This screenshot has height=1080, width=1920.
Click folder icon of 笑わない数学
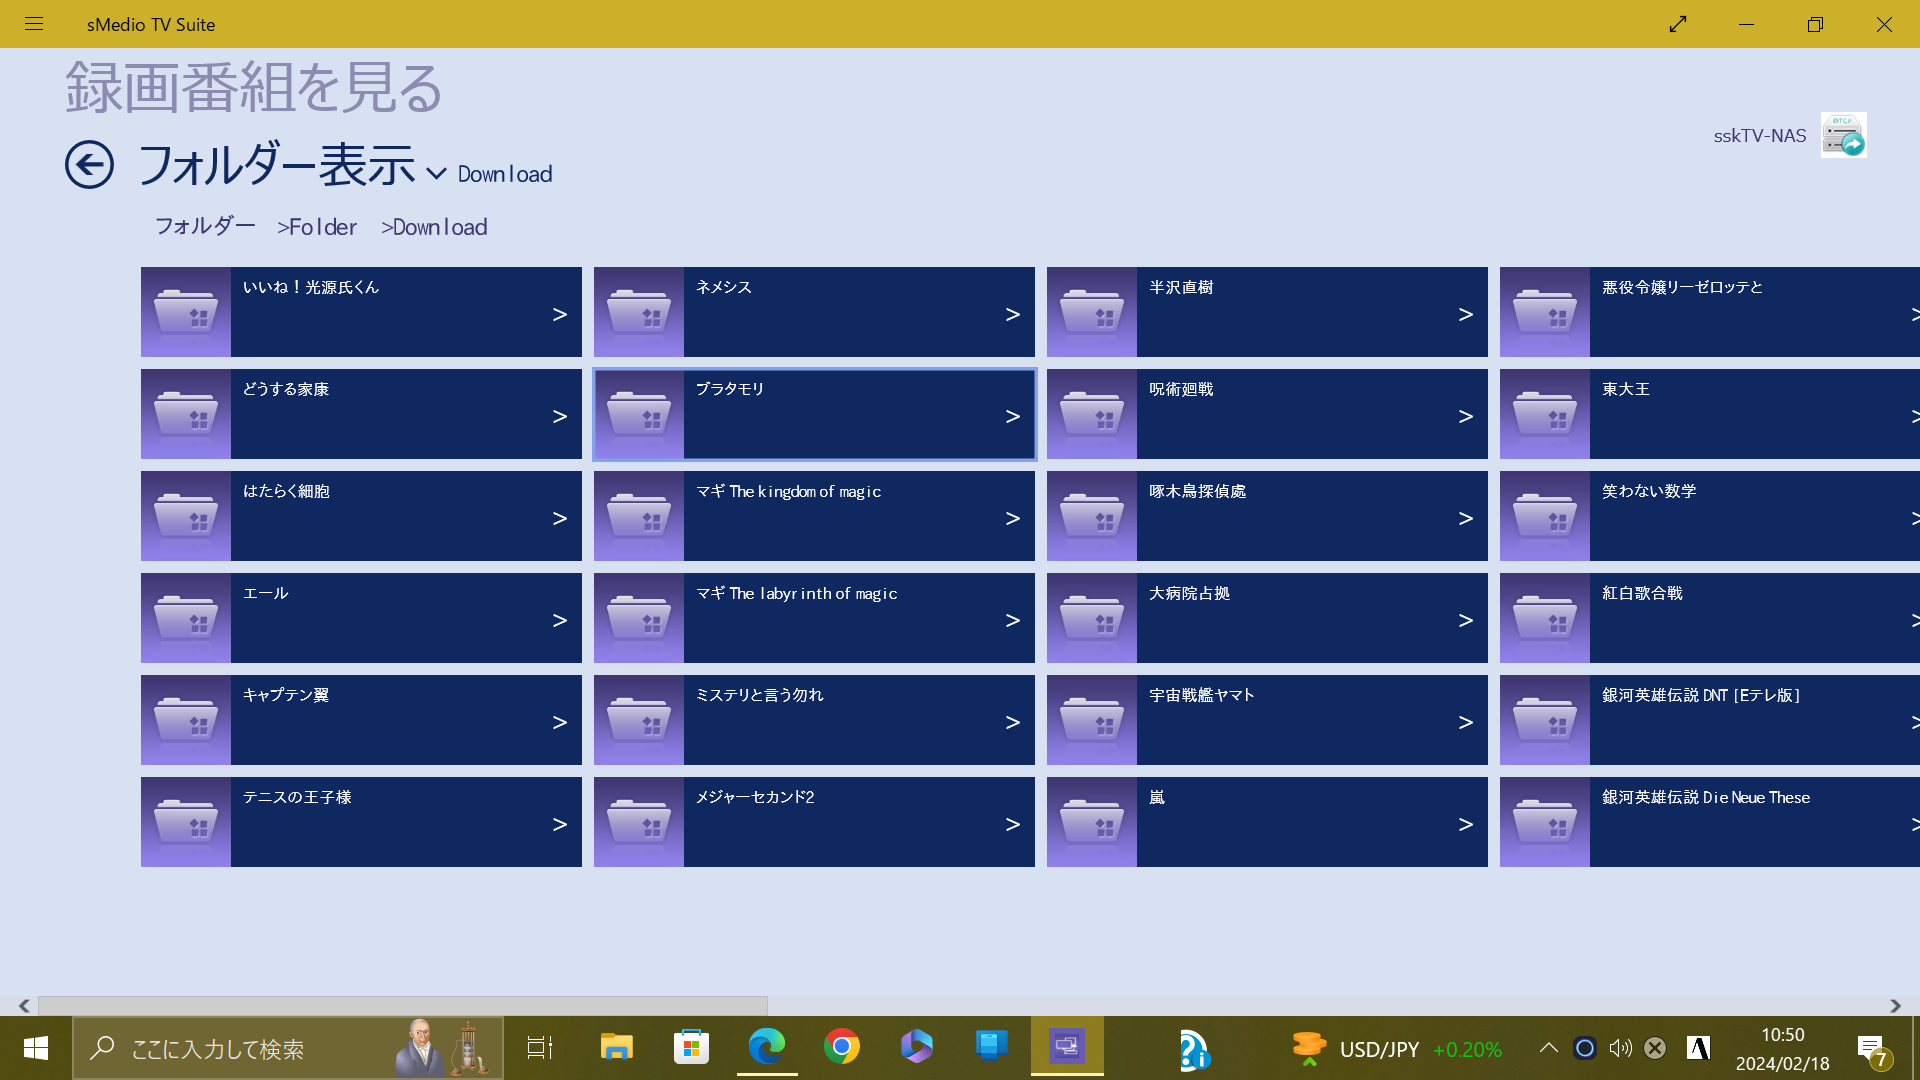click(1545, 516)
